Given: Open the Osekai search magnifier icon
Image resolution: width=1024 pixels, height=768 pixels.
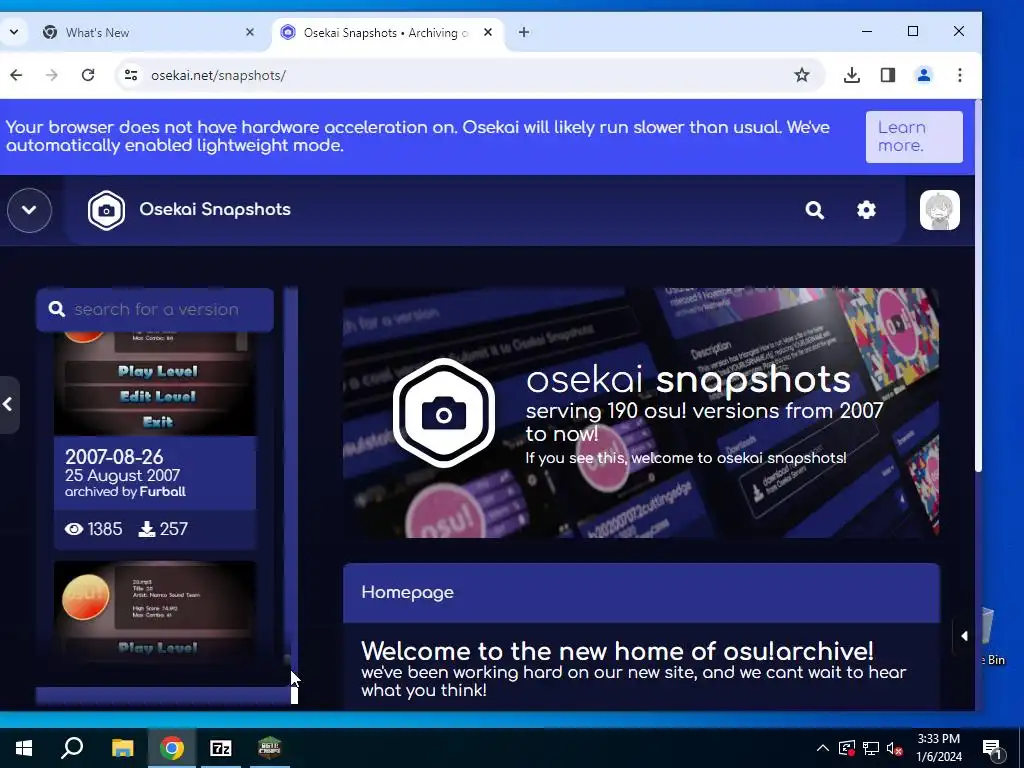Looking at the screenshot, I should click(x=814, y=210).
